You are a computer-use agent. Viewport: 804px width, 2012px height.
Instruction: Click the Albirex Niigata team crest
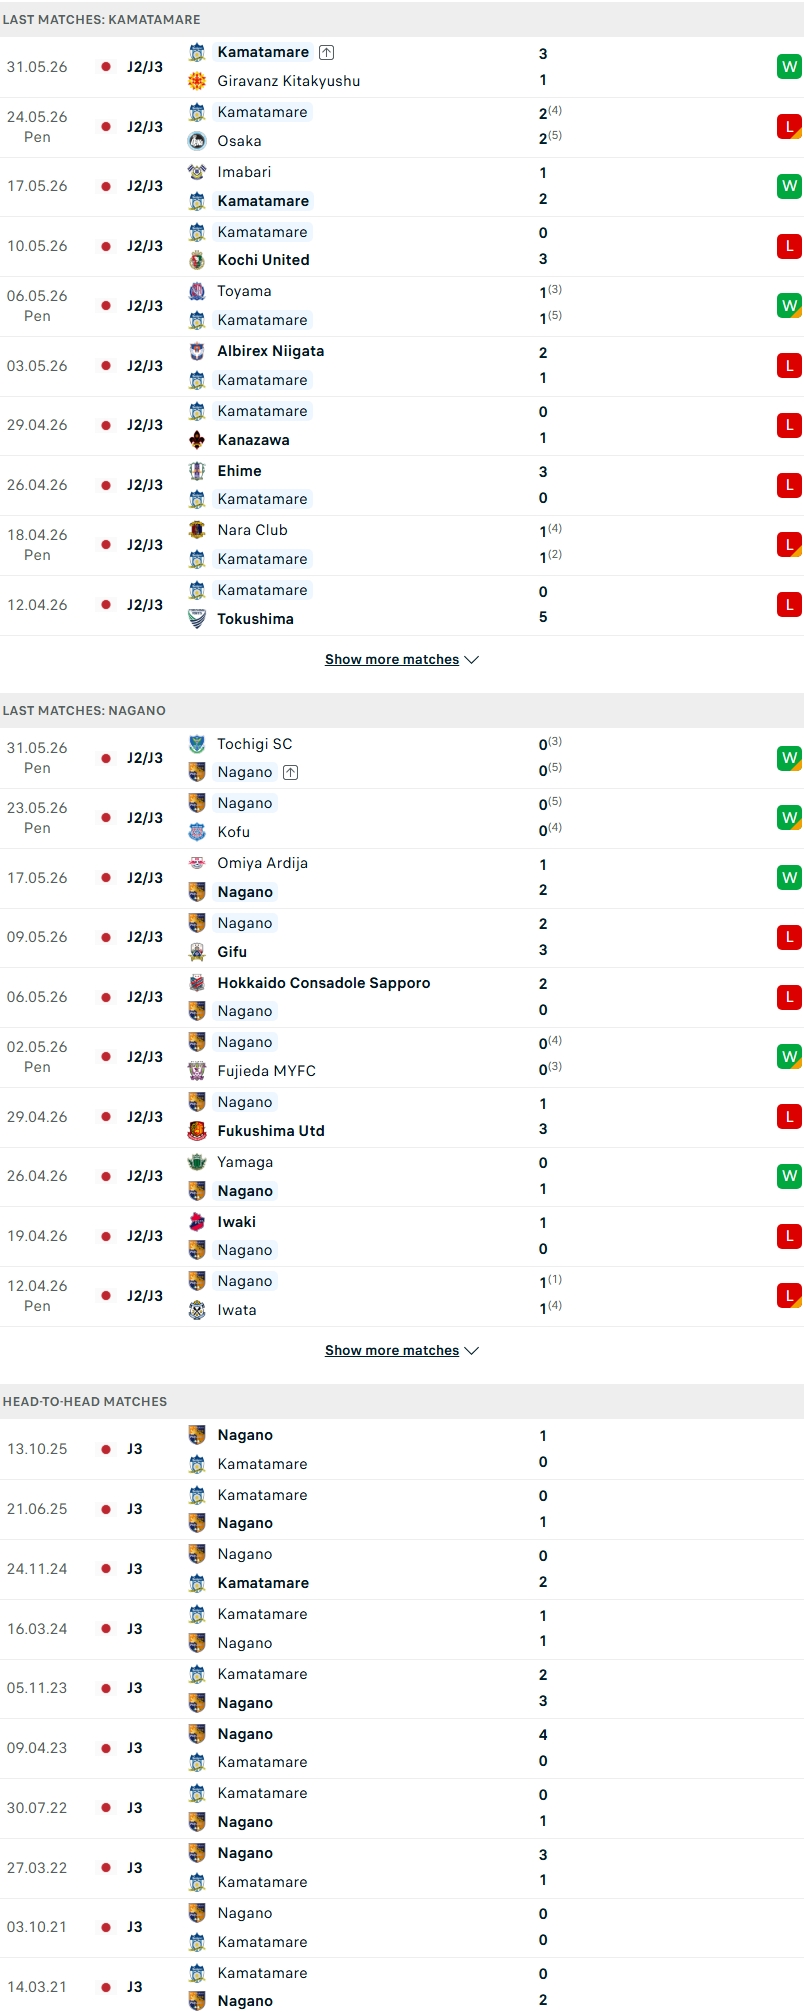coord(197,351)
